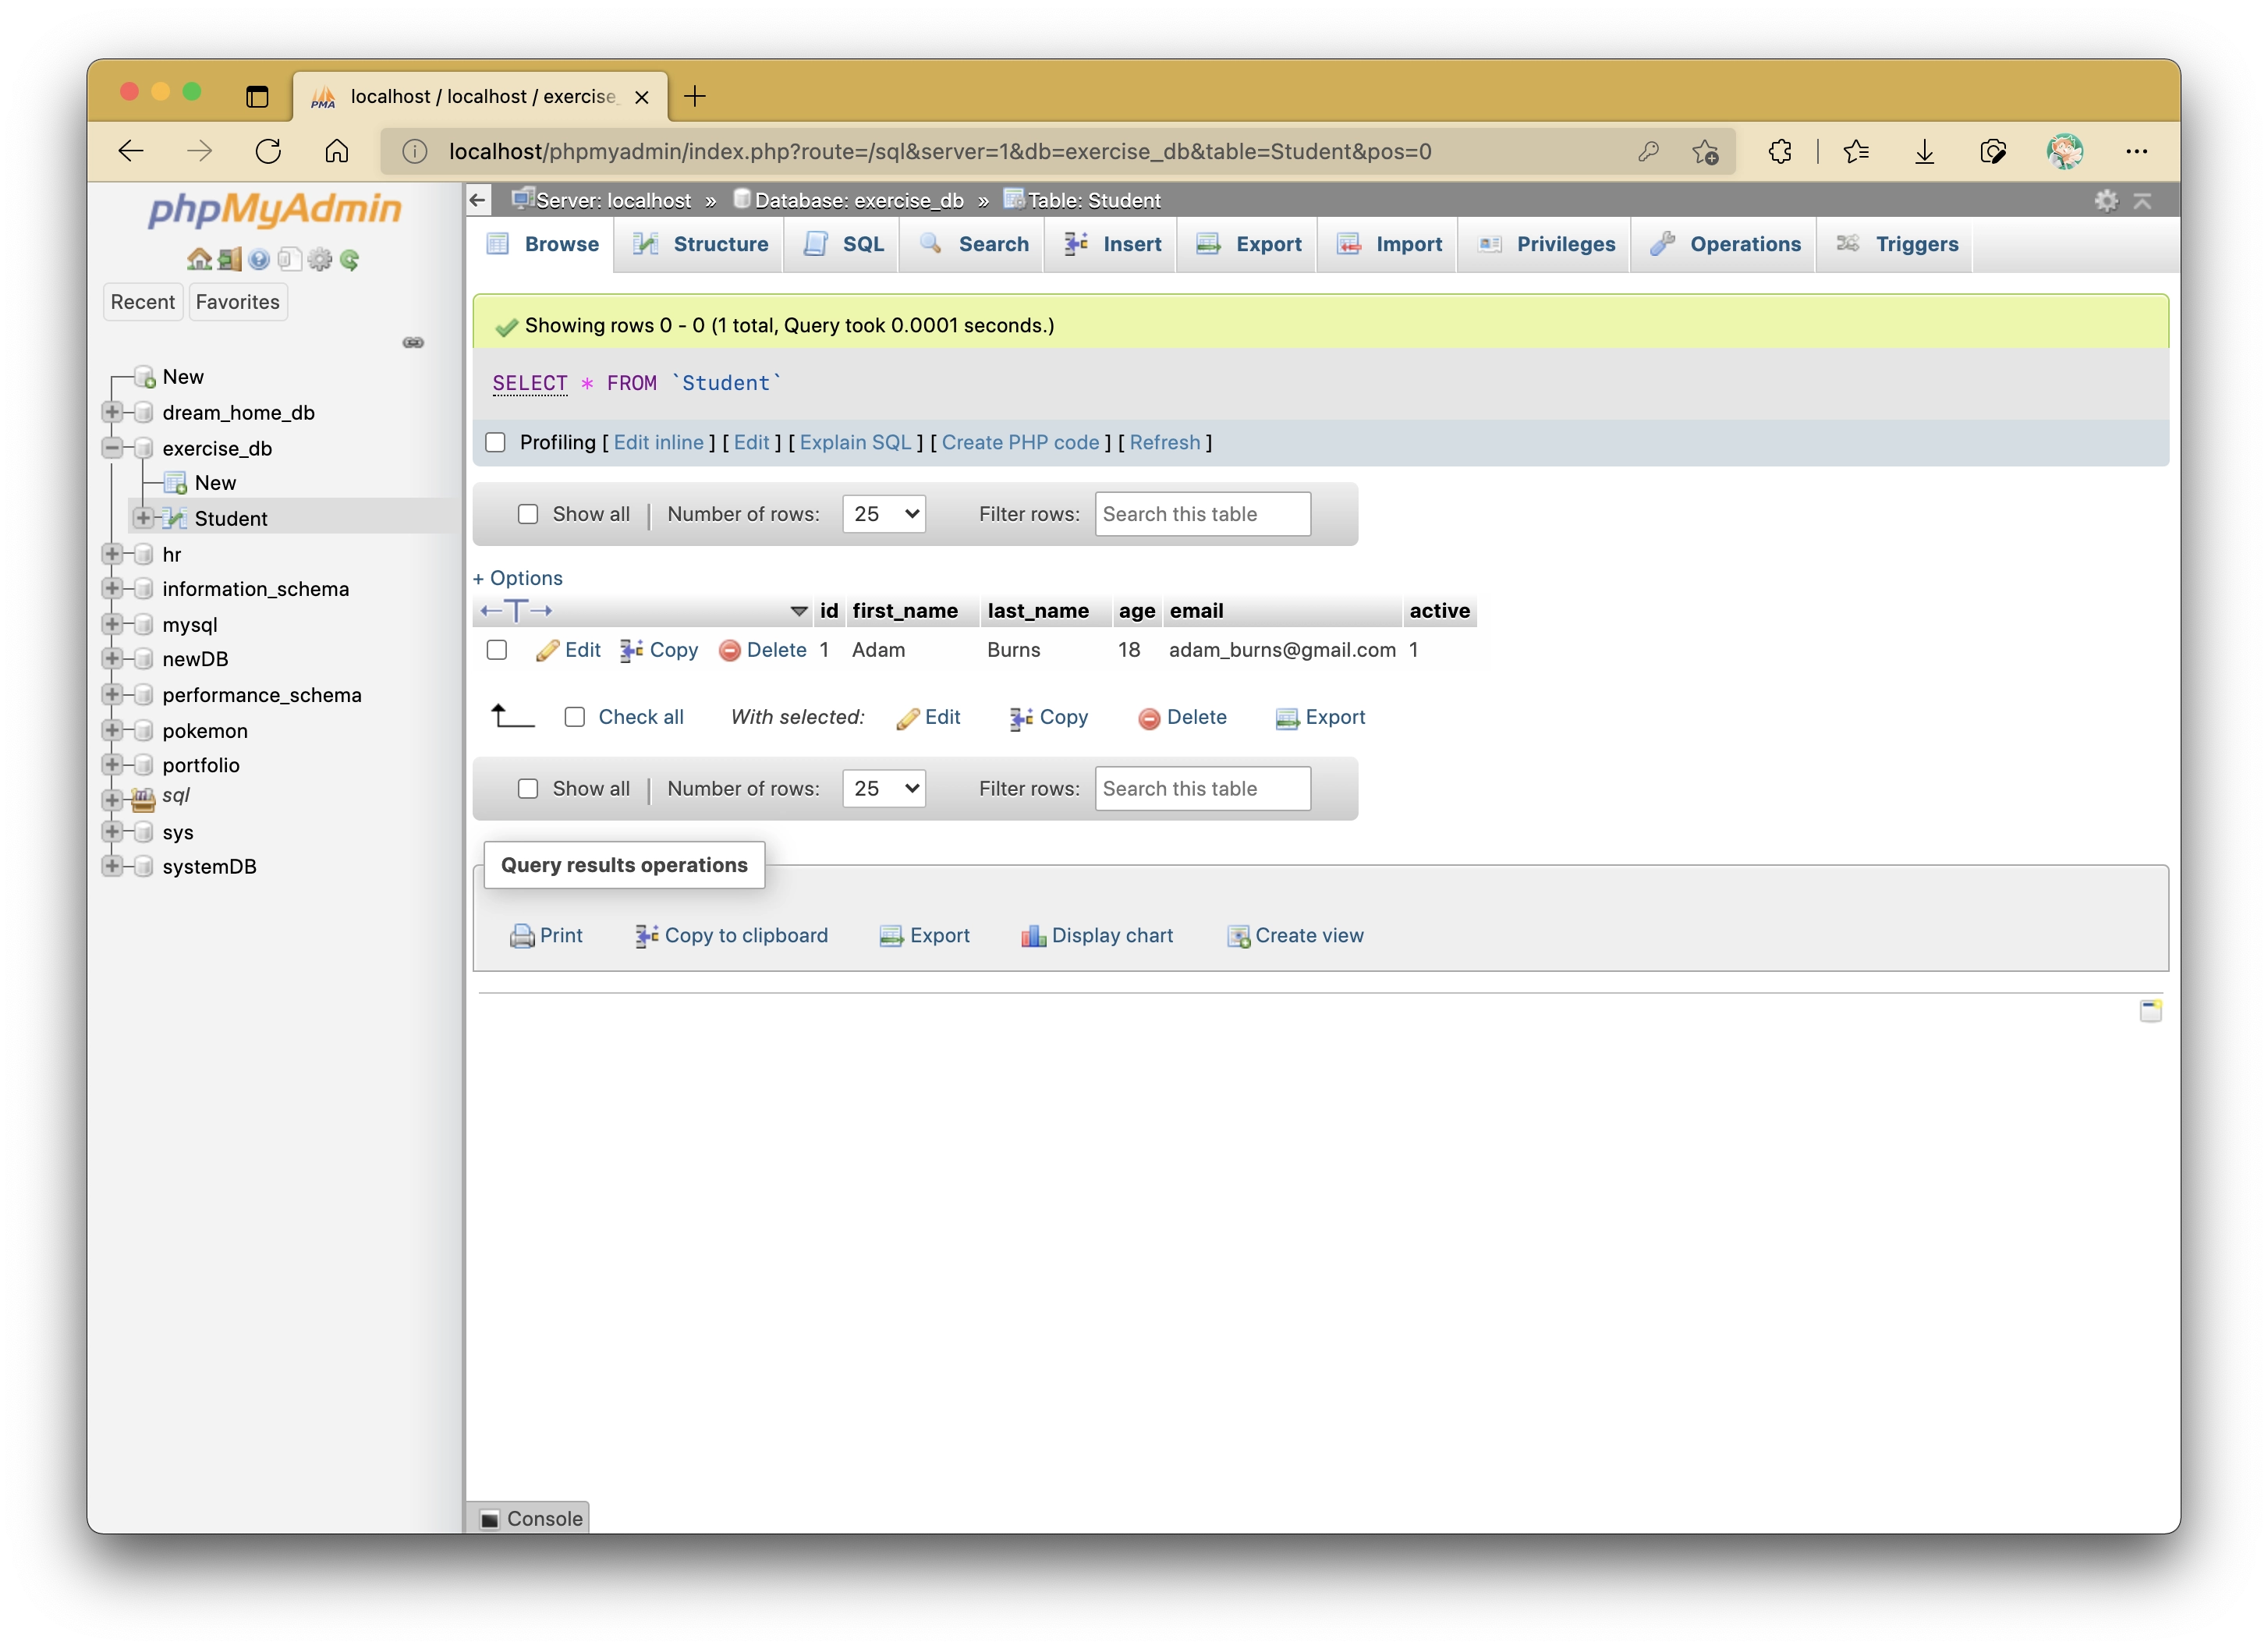The height and width of the screenshot is (1649, 2268).
Task: Click the log out icon beside home
Action: (230, 260)
